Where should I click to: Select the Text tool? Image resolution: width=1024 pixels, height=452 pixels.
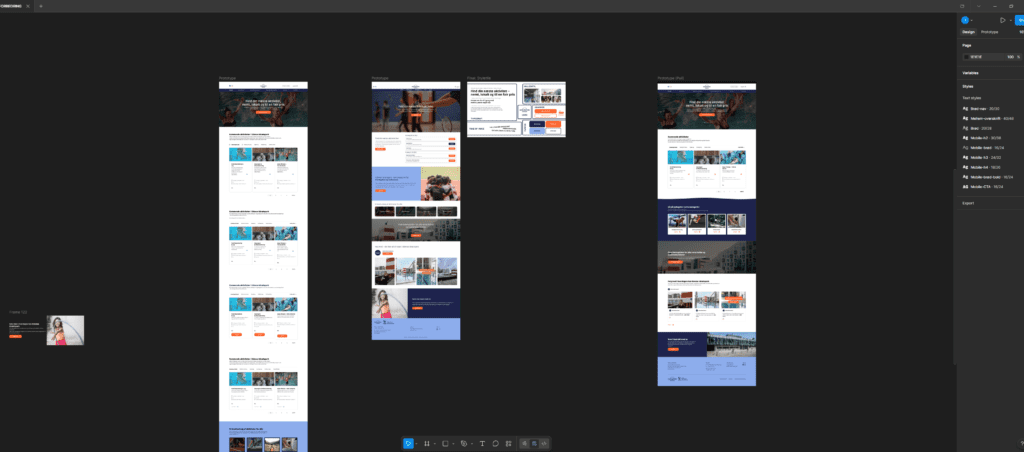483,444
